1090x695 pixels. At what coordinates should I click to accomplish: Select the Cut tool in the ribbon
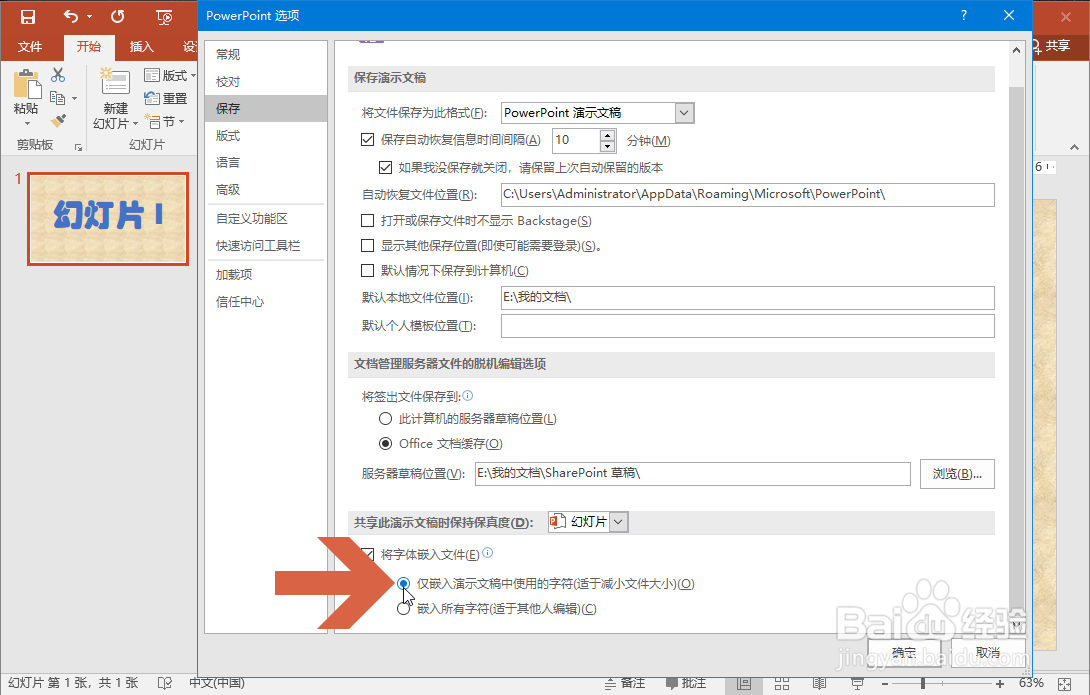point(58,74)
